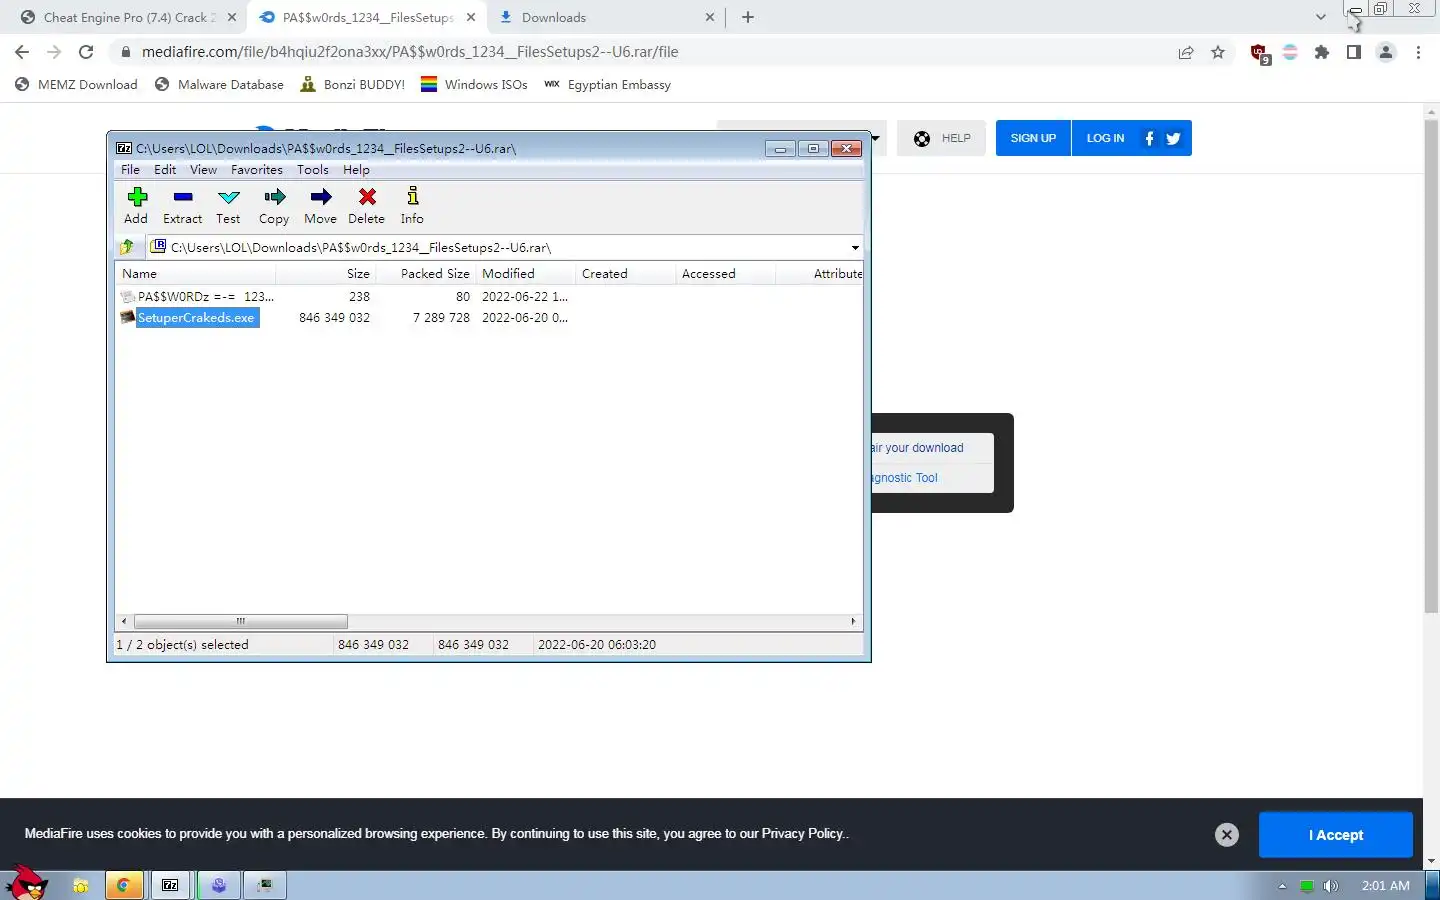Click the horizontal scrollbar thumb in 7-Zip
Viewport: 1440px width, 900px height.
[241, 621]
